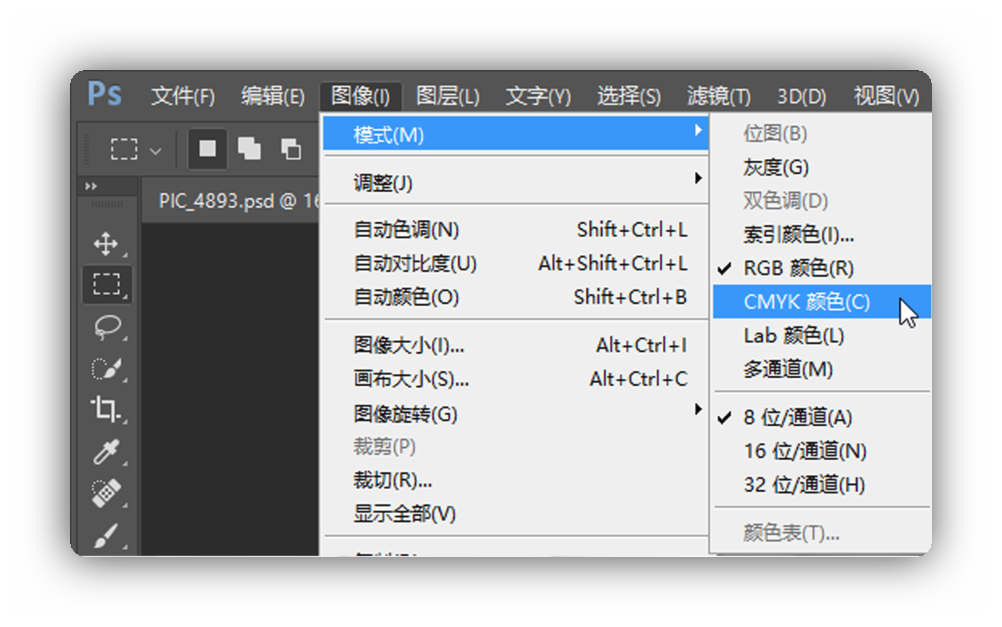Select 16 位/通道(N) option
This screenshot has height=627, width=1002.
(x=821, y=451)
